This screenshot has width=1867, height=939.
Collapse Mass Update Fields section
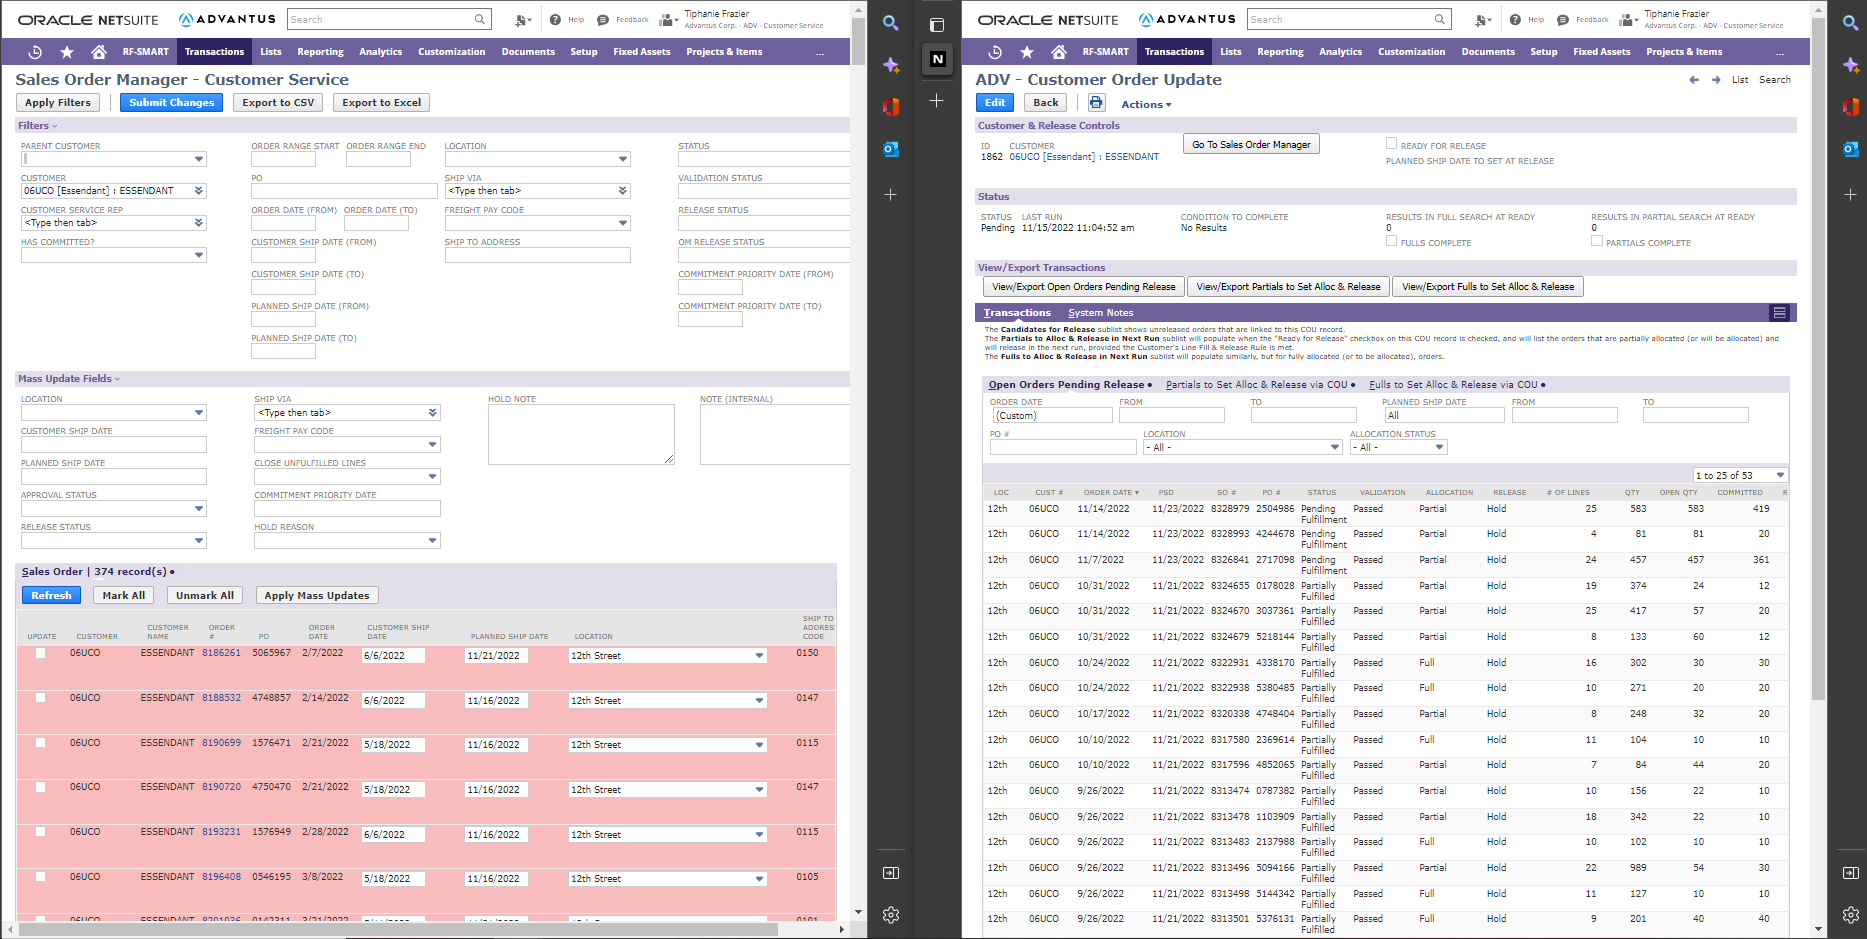pyautogui.click(x=69, y=379)
